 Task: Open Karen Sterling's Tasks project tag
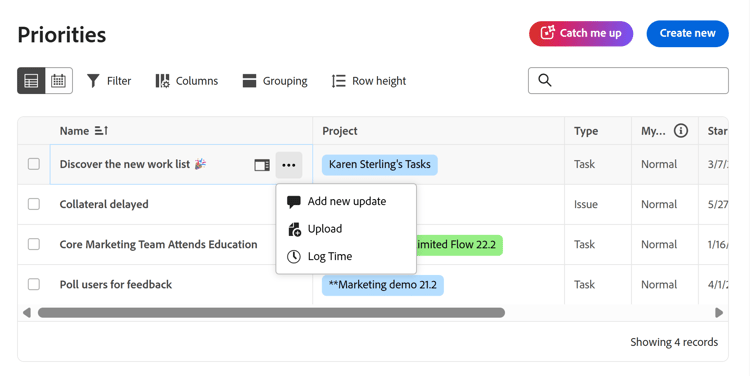tap(380, 165)
